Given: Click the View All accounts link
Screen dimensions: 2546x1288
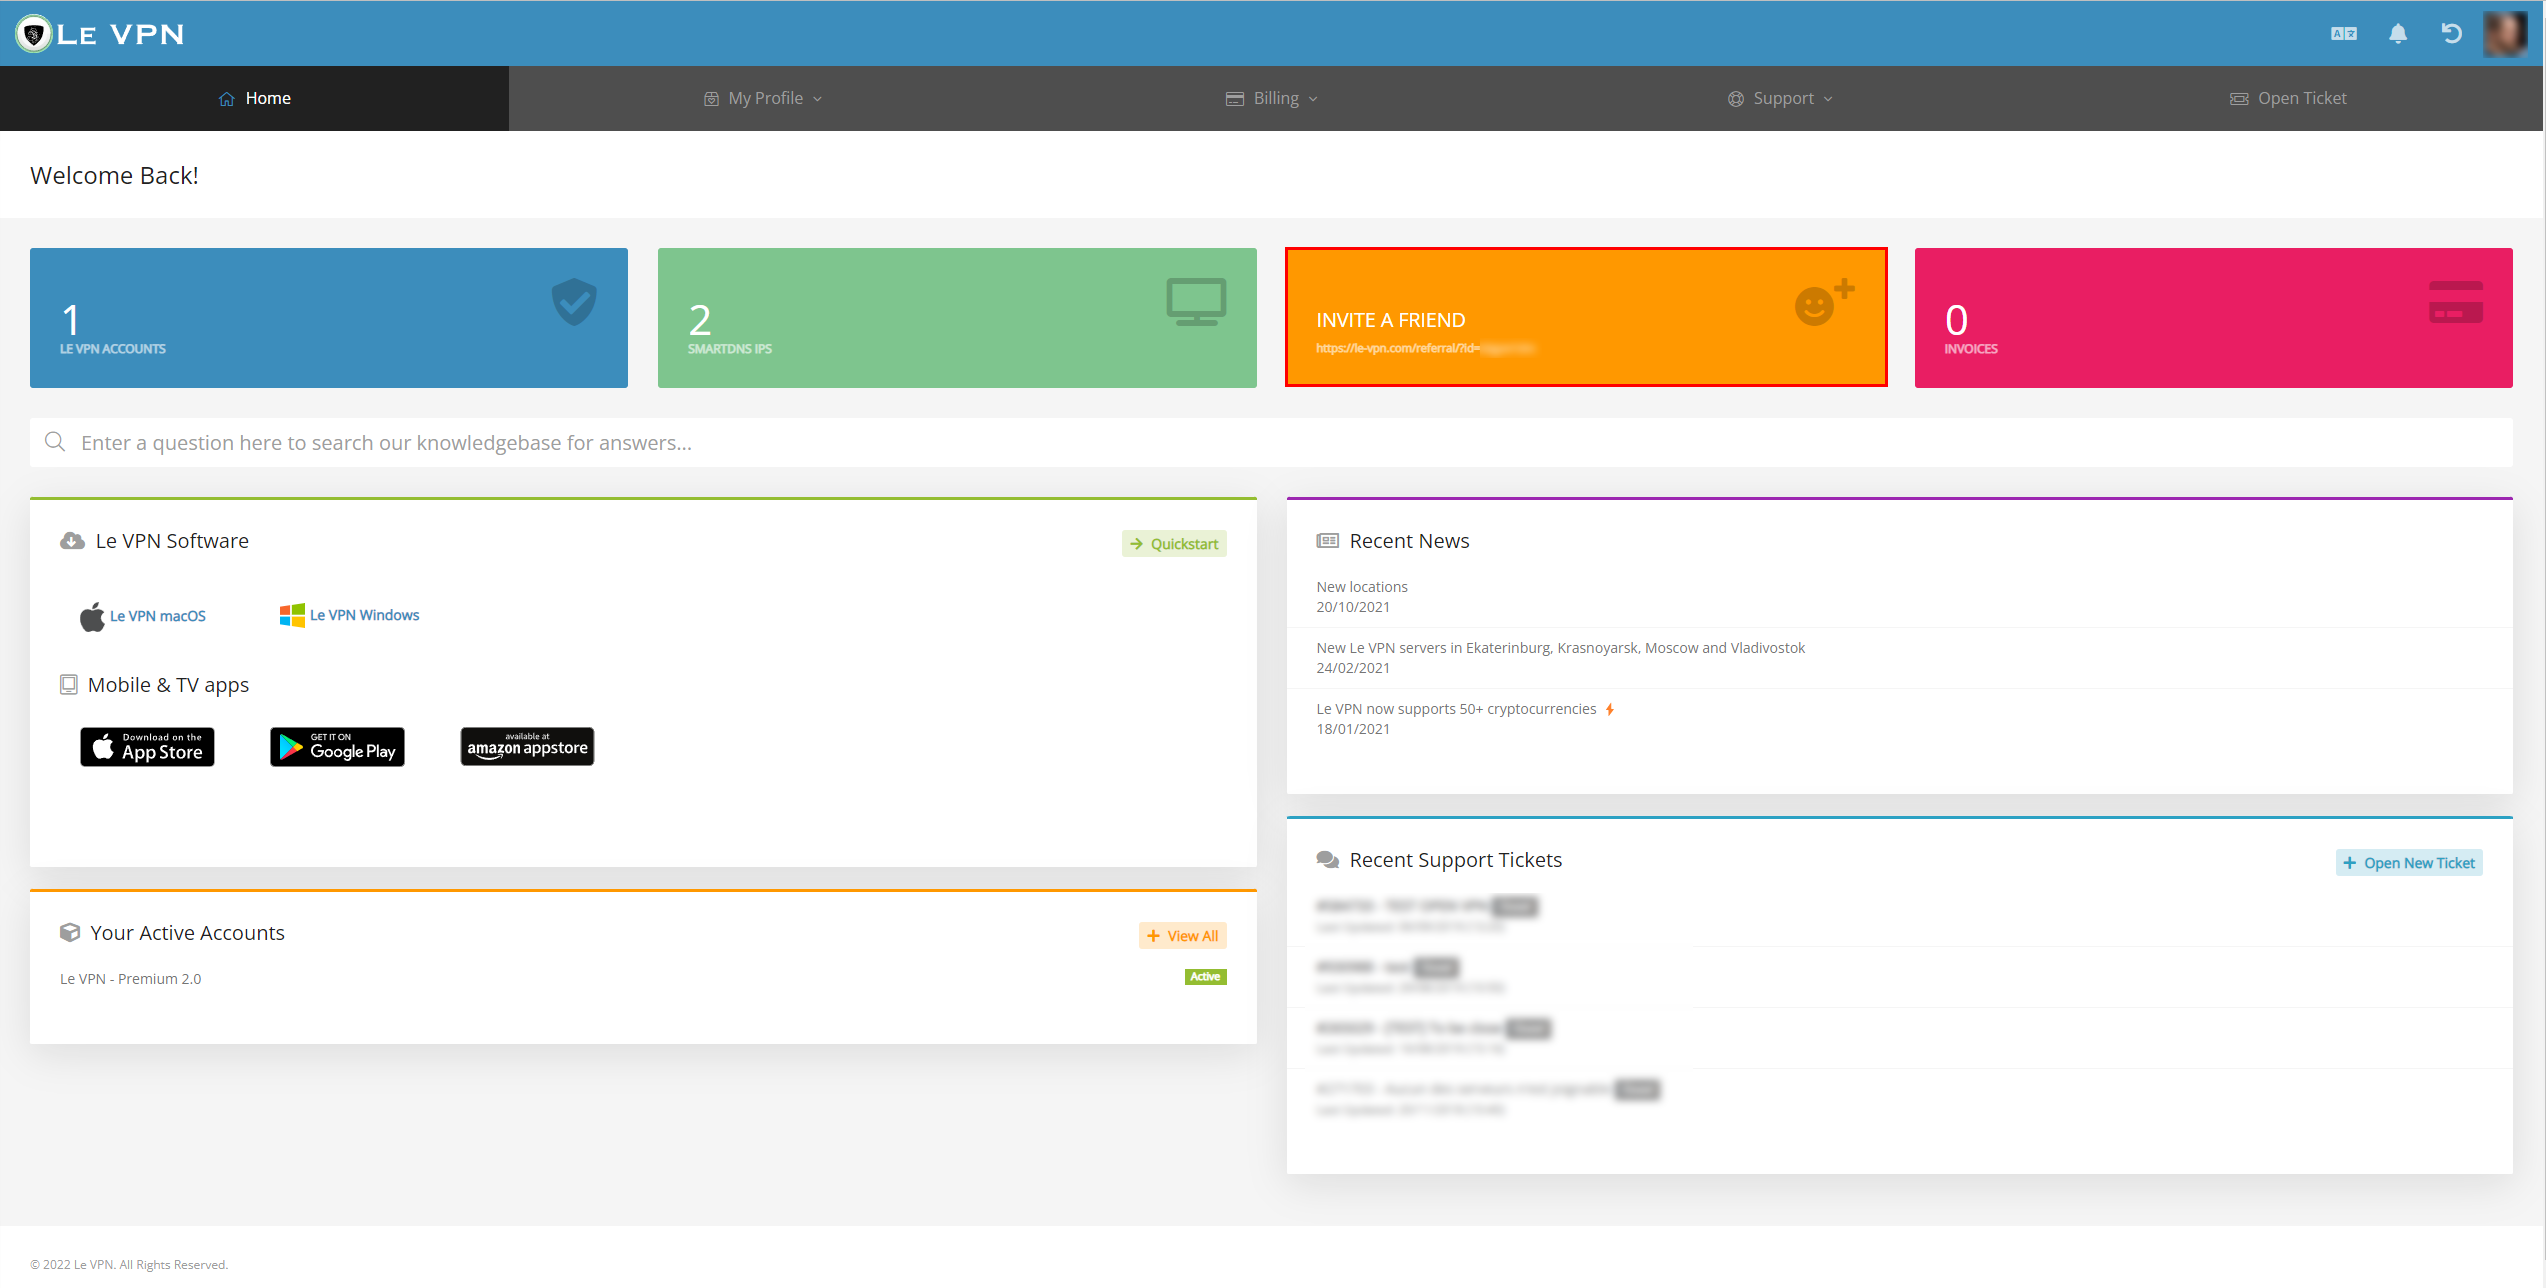Looking at the screenshot, I should 1183,935.
